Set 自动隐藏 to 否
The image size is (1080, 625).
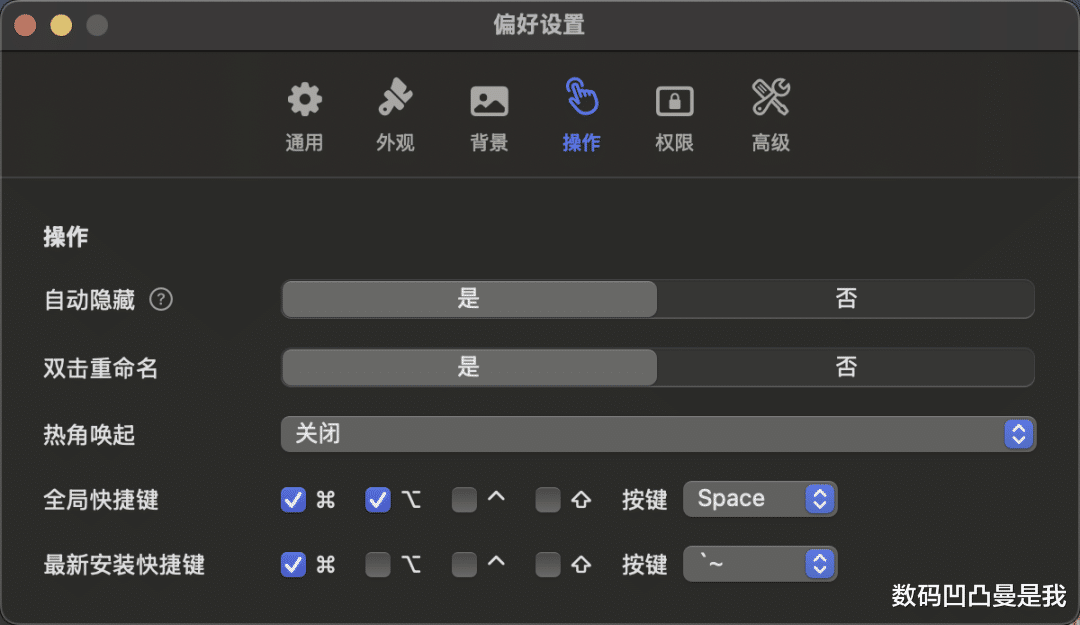[x=846, y=299]
